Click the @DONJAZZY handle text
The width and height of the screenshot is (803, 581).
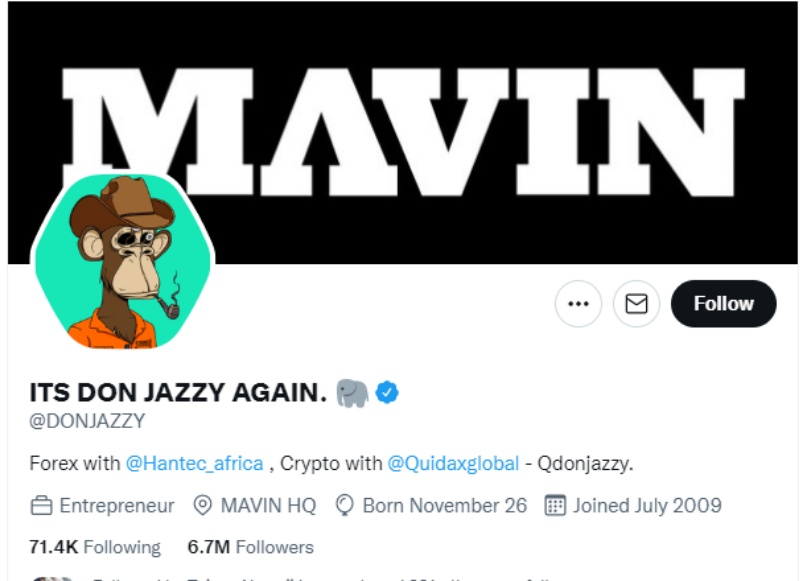click(x=87, y=421)
